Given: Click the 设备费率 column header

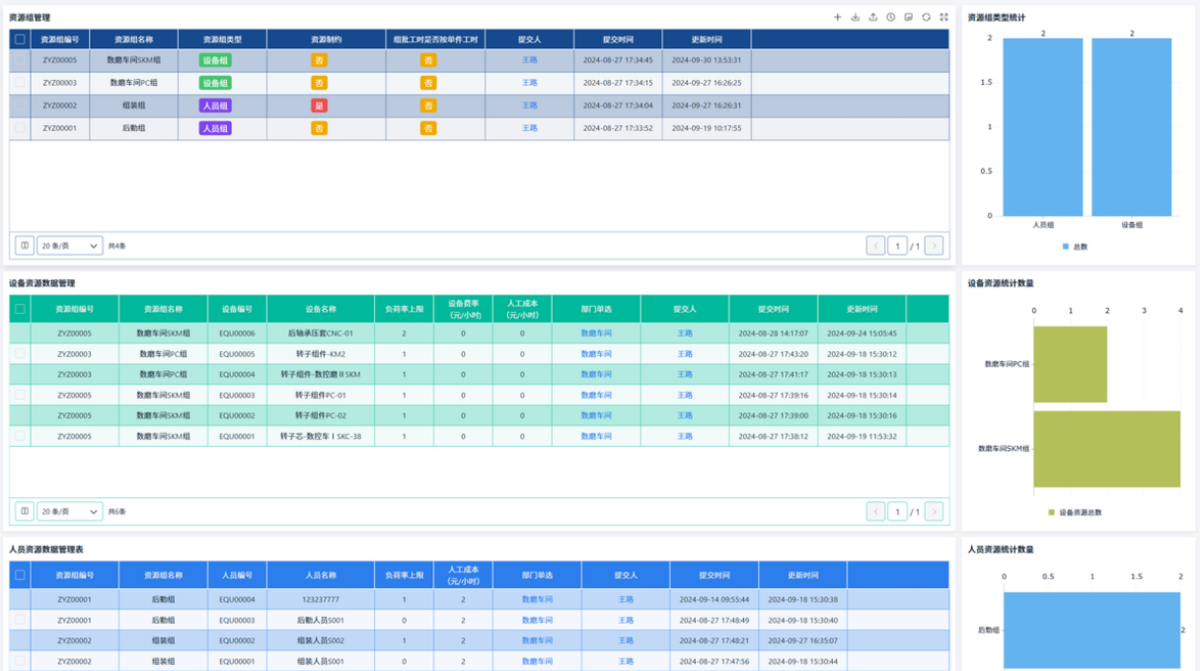Looking at the screenshot, I should (464, 309).
